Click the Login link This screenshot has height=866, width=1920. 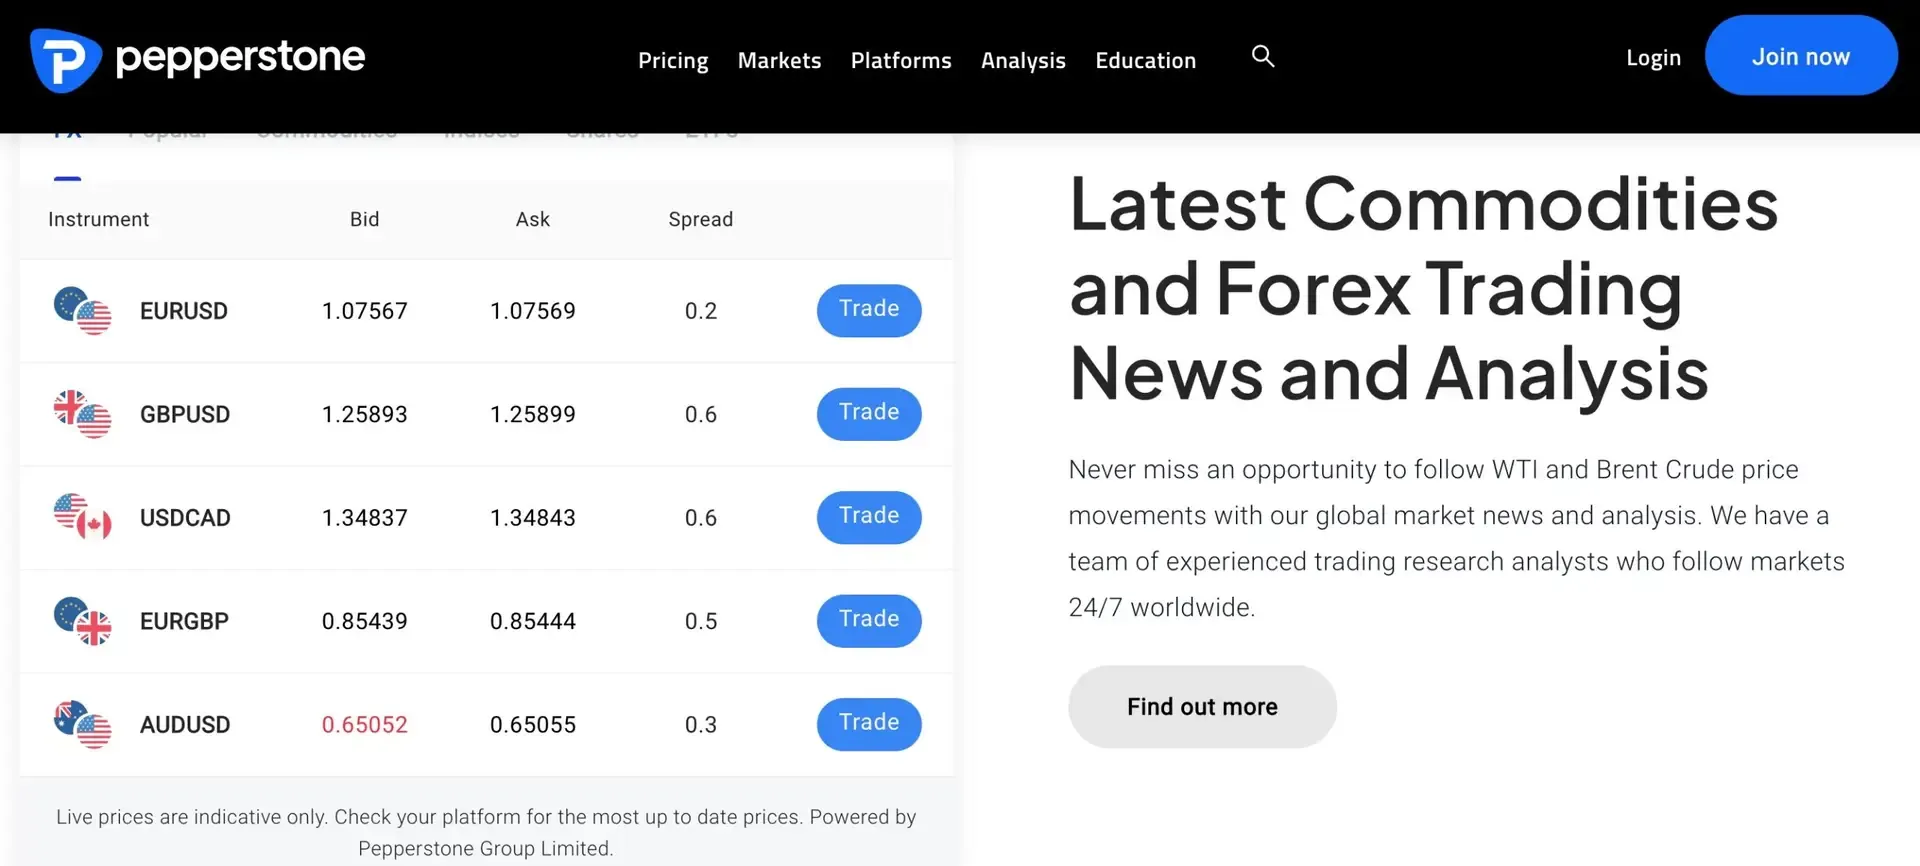pyautogui.click(x=1653, y=57)
